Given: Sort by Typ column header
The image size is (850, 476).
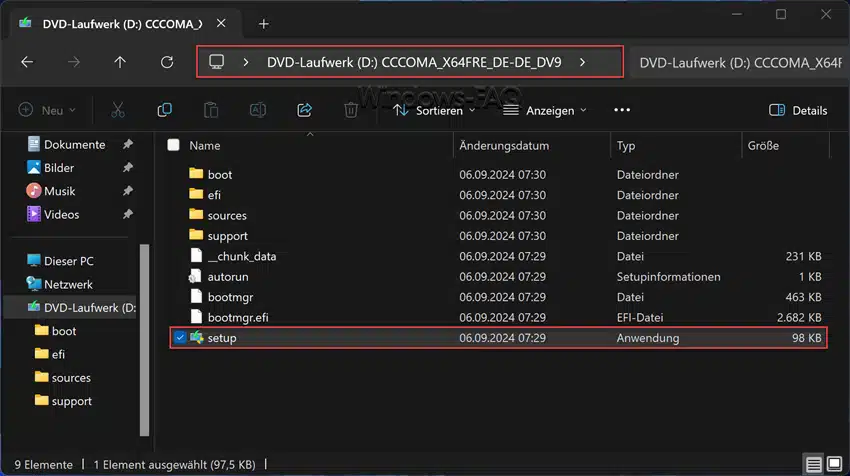Looking at the screenshot, I should 626,145.
